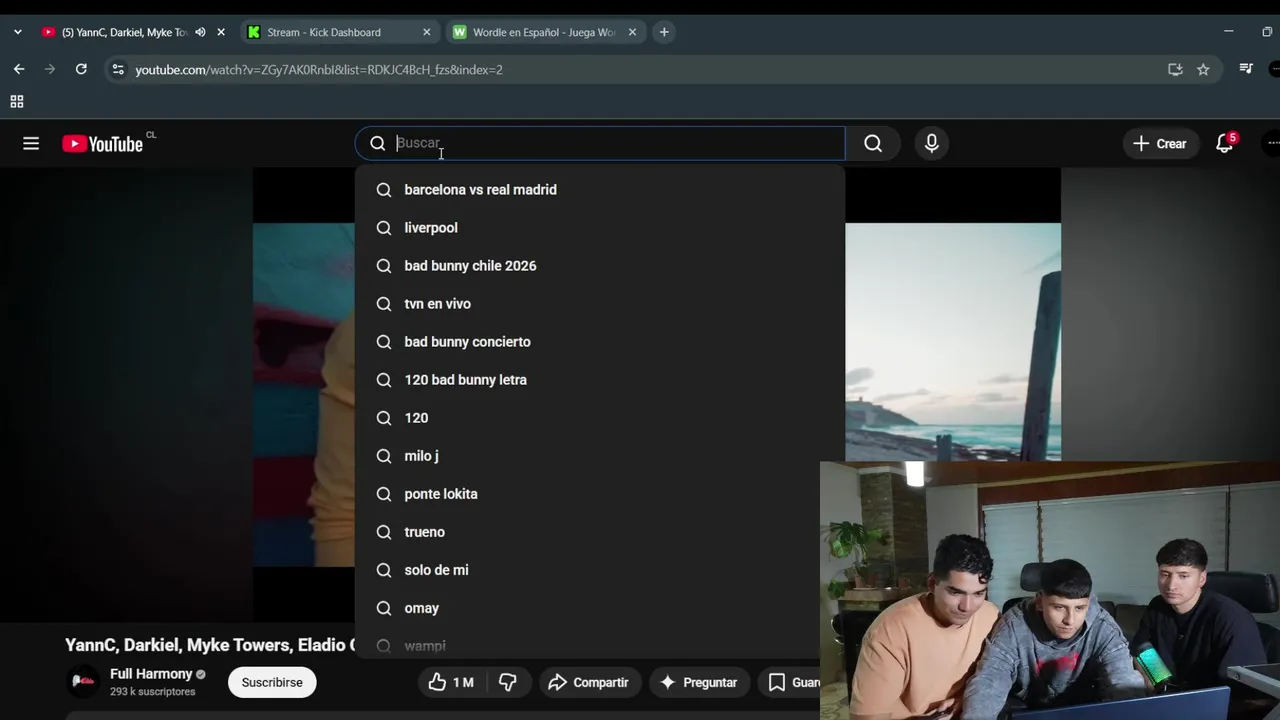Select suggestion bad bunny chile 2026

(600, 266)
